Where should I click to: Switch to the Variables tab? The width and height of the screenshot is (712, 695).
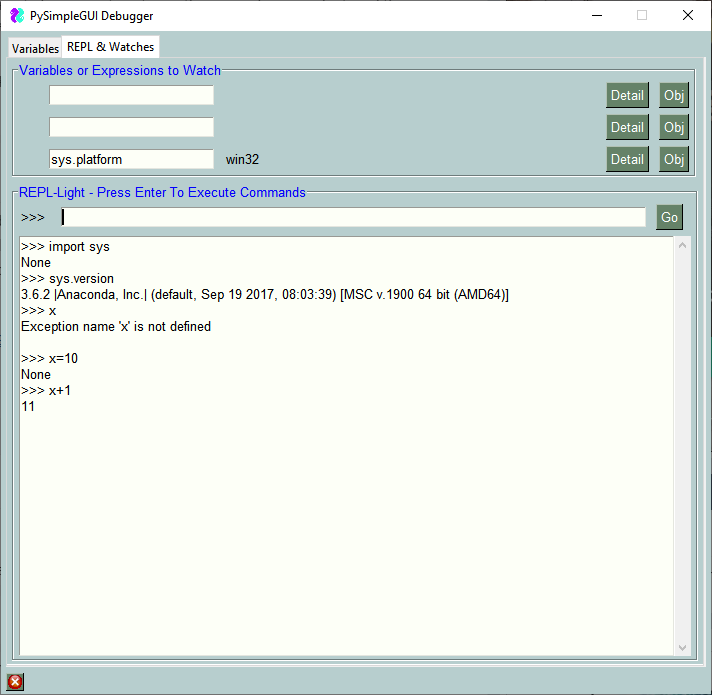[35, 48]
